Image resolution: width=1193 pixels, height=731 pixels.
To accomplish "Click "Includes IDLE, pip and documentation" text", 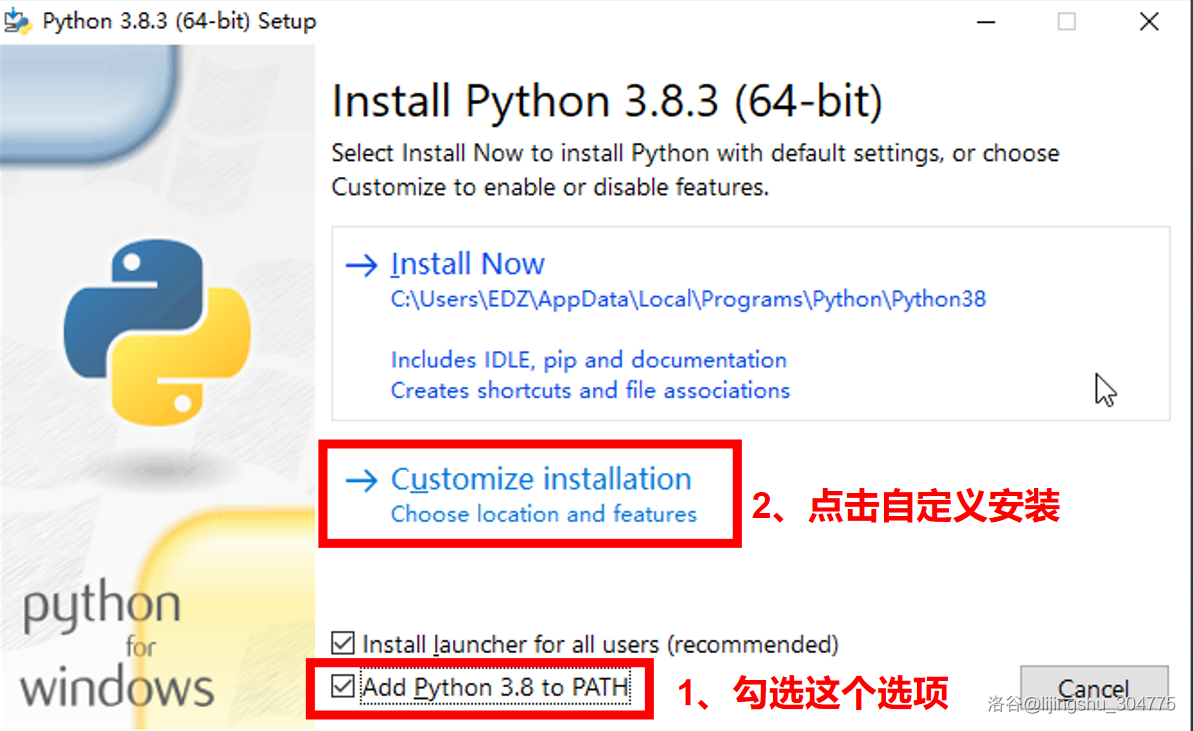I will click(588, 360).
